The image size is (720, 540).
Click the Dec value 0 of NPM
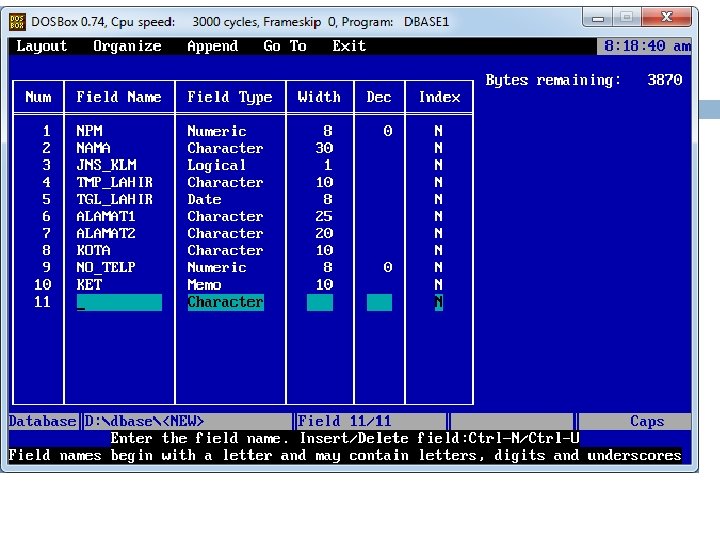(x=388, y=131)
